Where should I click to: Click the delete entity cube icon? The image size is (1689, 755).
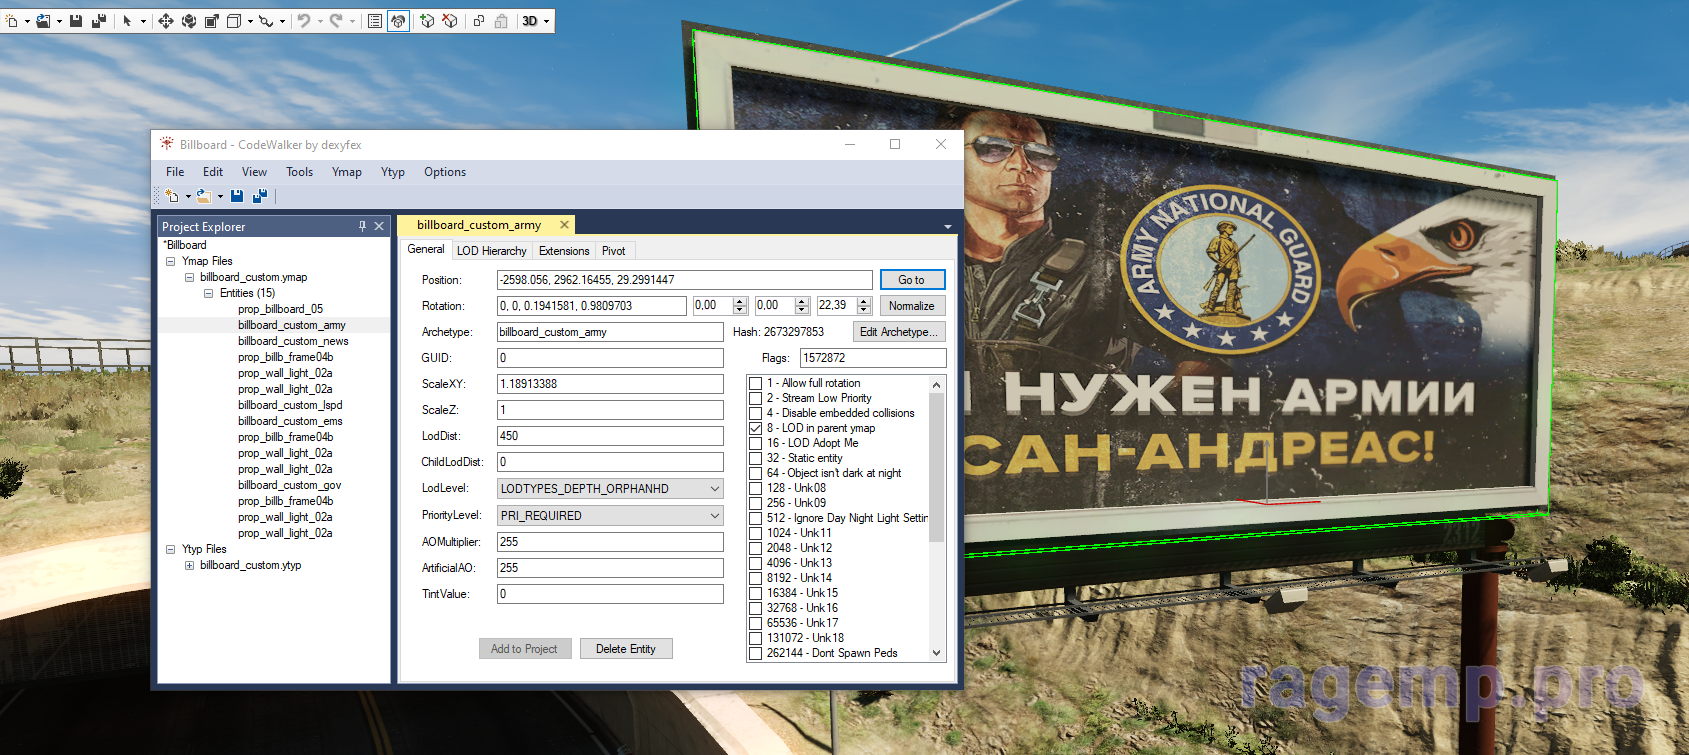pyautogui.click(x=450, y=21)
